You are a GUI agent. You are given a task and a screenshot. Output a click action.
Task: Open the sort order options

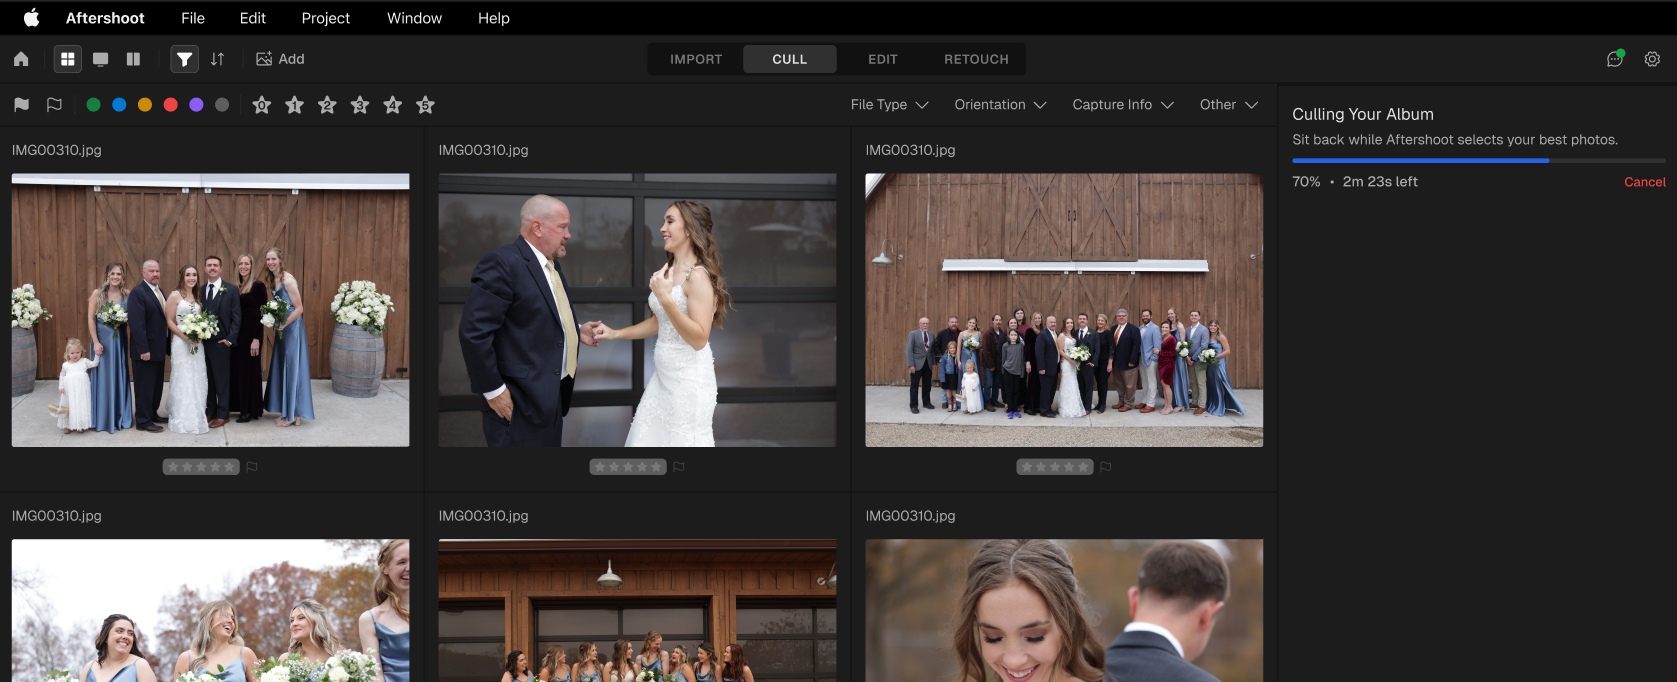tap(217, 59)
